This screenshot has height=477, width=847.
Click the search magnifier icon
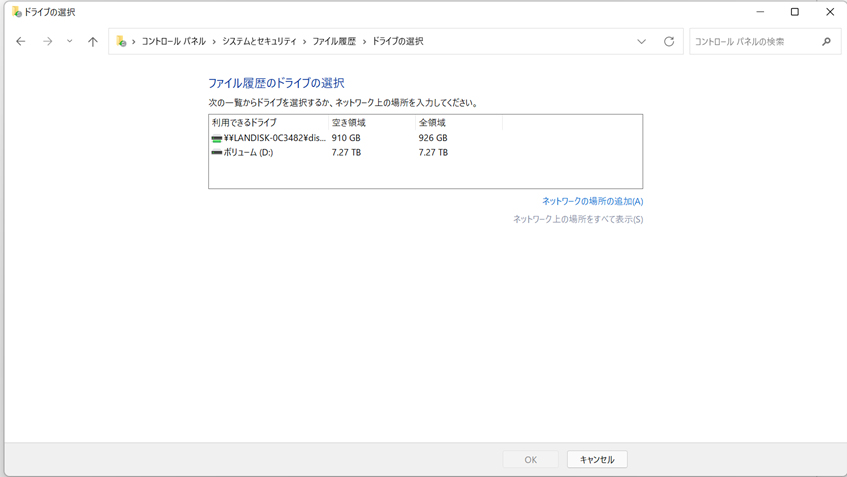coord(826,42)
